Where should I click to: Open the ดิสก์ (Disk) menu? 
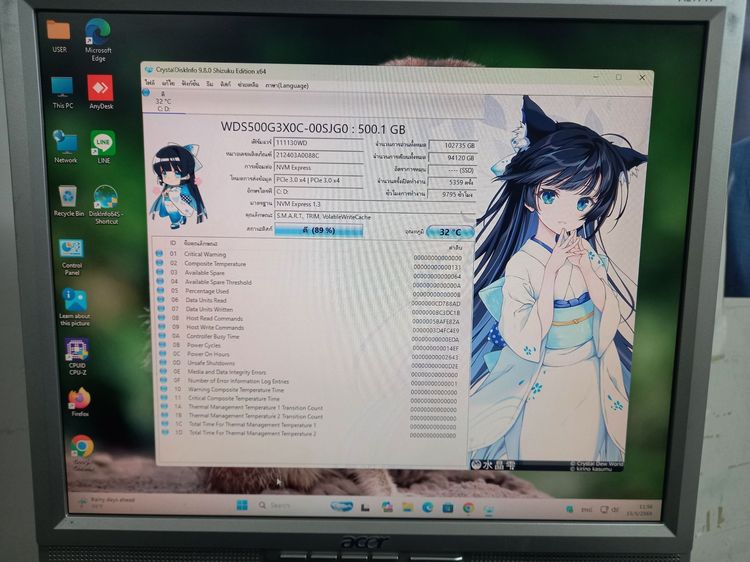pos(225,84)
